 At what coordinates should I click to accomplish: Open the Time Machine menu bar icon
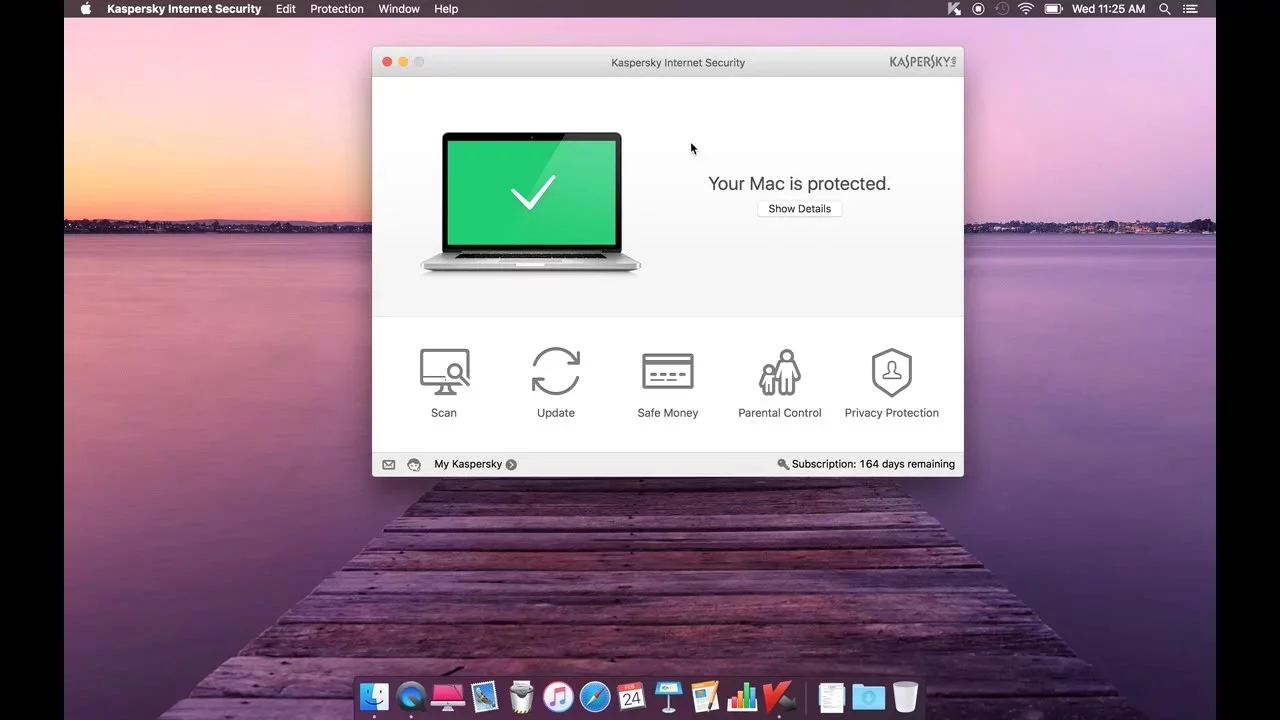1002,9
